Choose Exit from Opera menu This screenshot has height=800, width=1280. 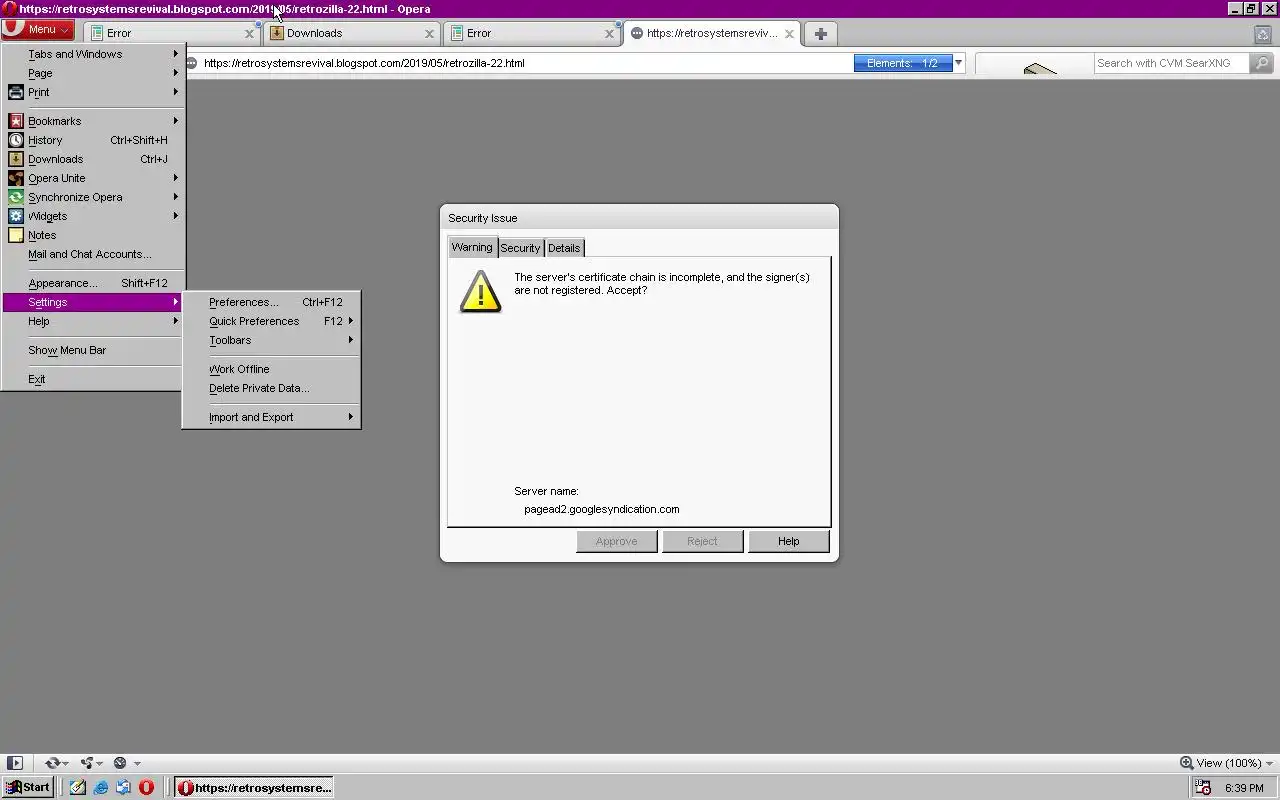[x=91, y=379]
